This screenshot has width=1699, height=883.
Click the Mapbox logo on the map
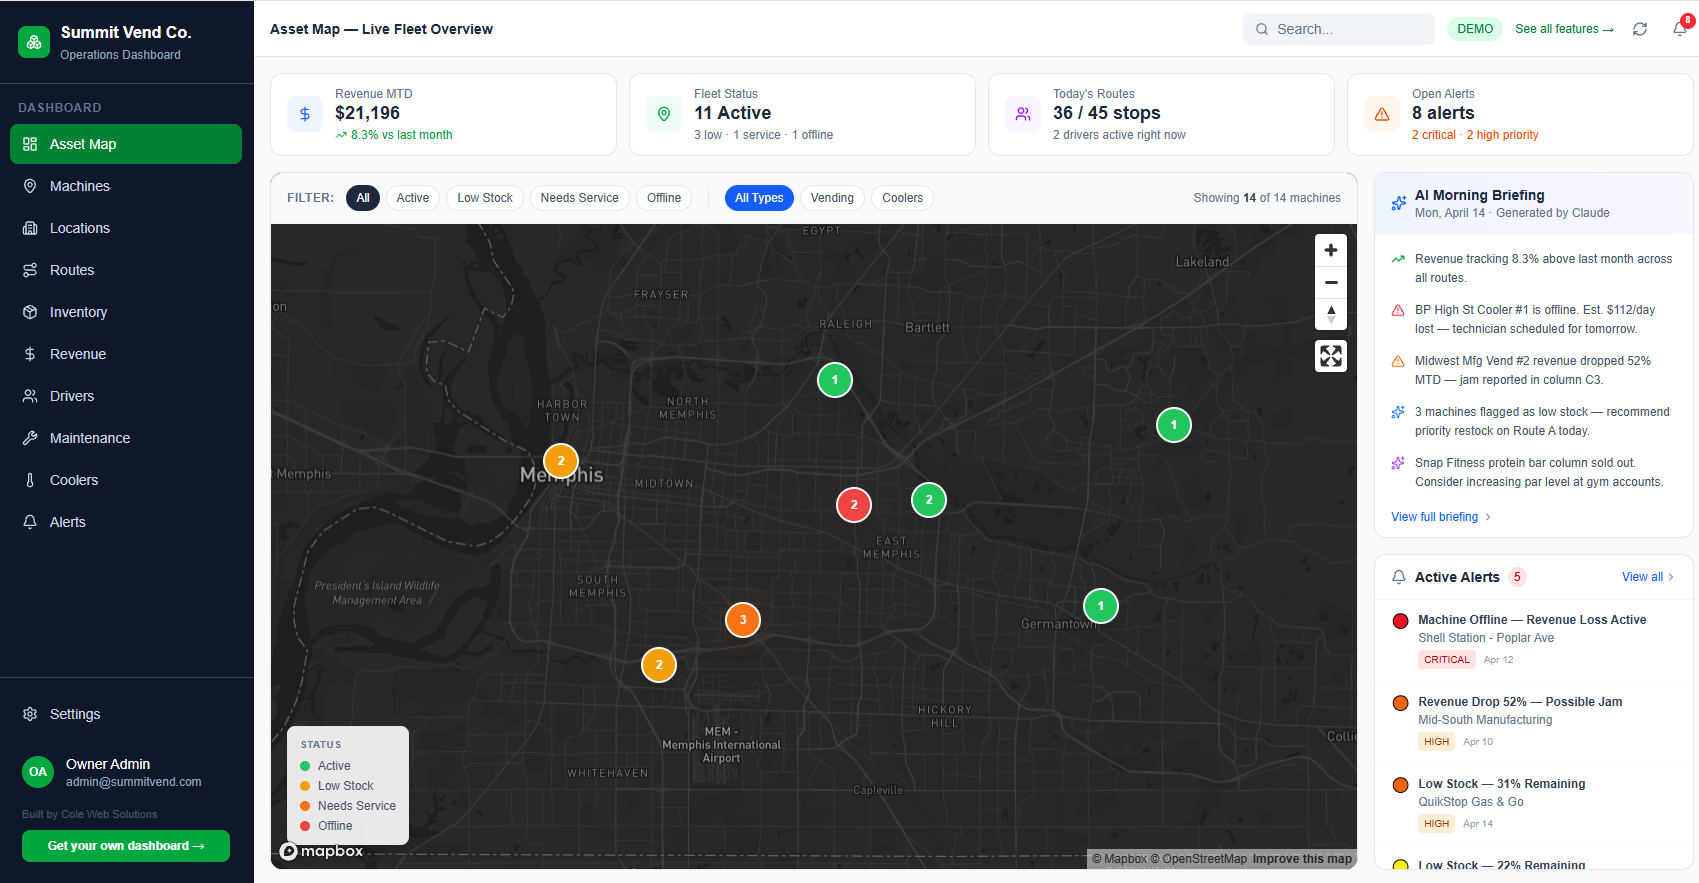(322, 851)
